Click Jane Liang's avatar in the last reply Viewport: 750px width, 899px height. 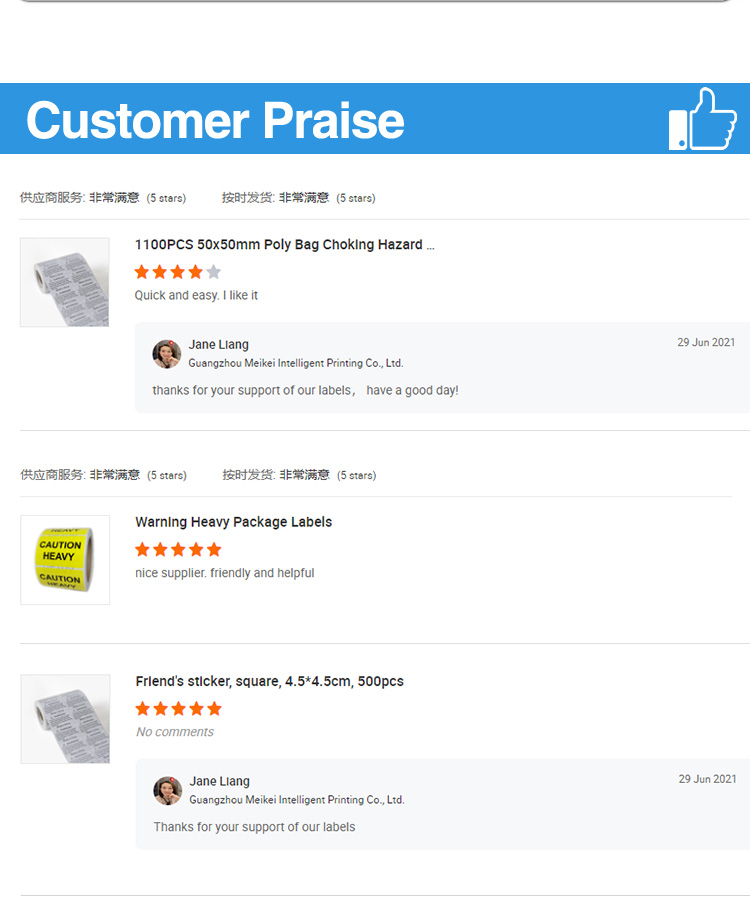click(x=168, y=791)
